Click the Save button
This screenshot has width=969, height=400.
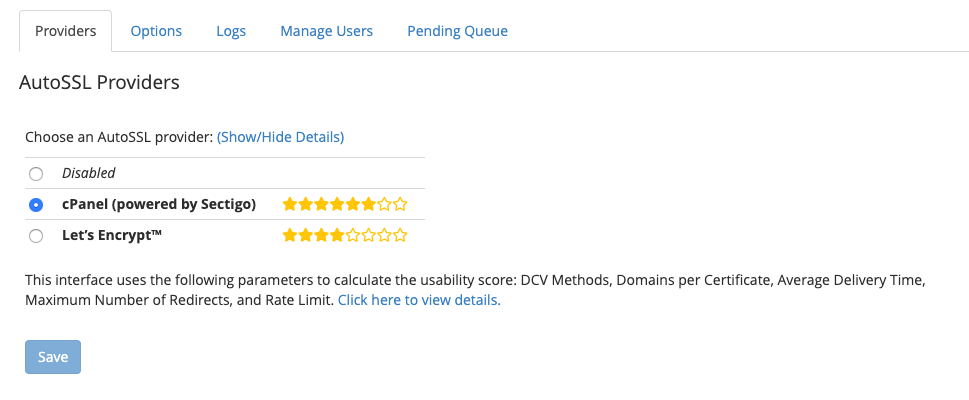click(x=53, y=357)
